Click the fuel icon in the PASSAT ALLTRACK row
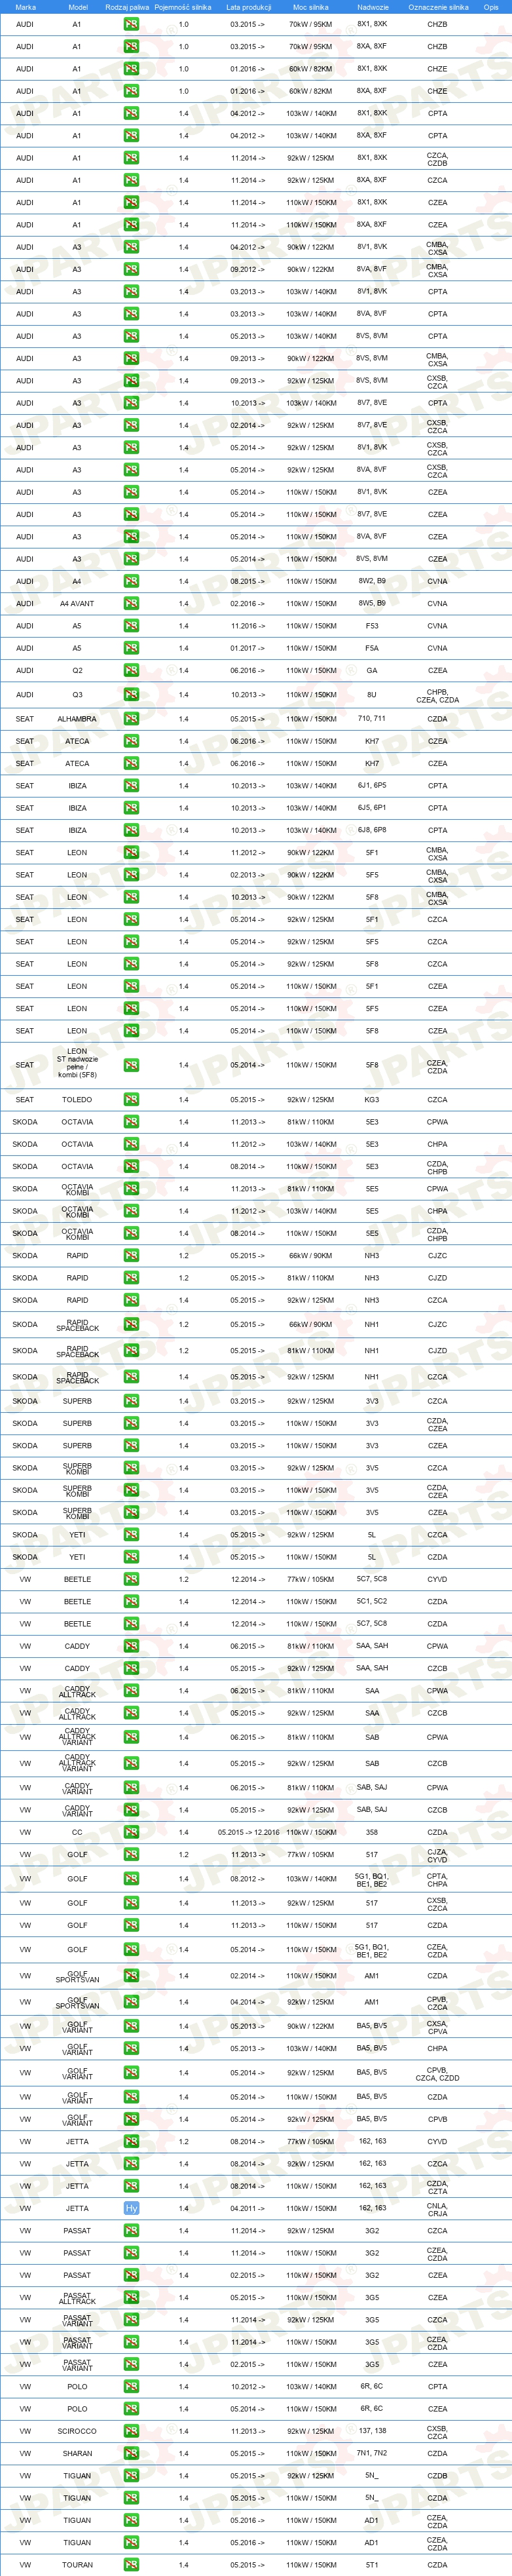The width and height of the screenshot is (512, 2576). [131, 2297]
